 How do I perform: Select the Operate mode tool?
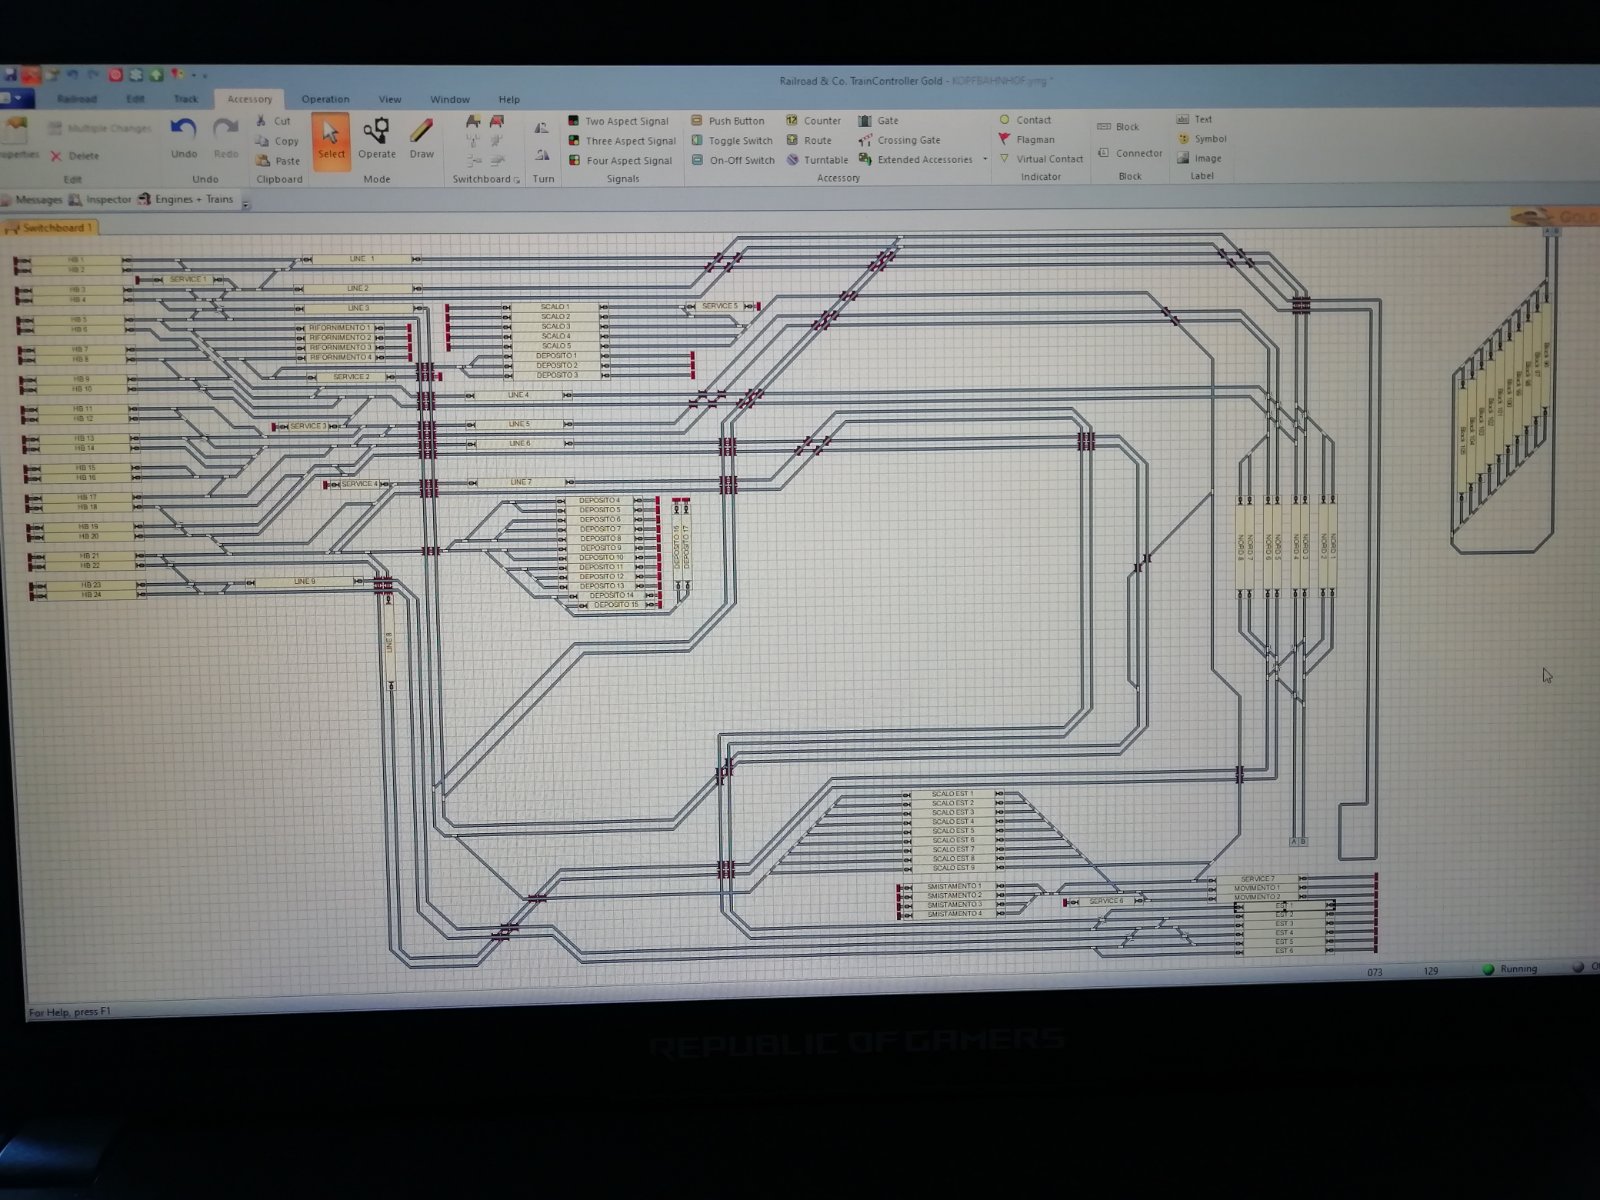[376, 138]
